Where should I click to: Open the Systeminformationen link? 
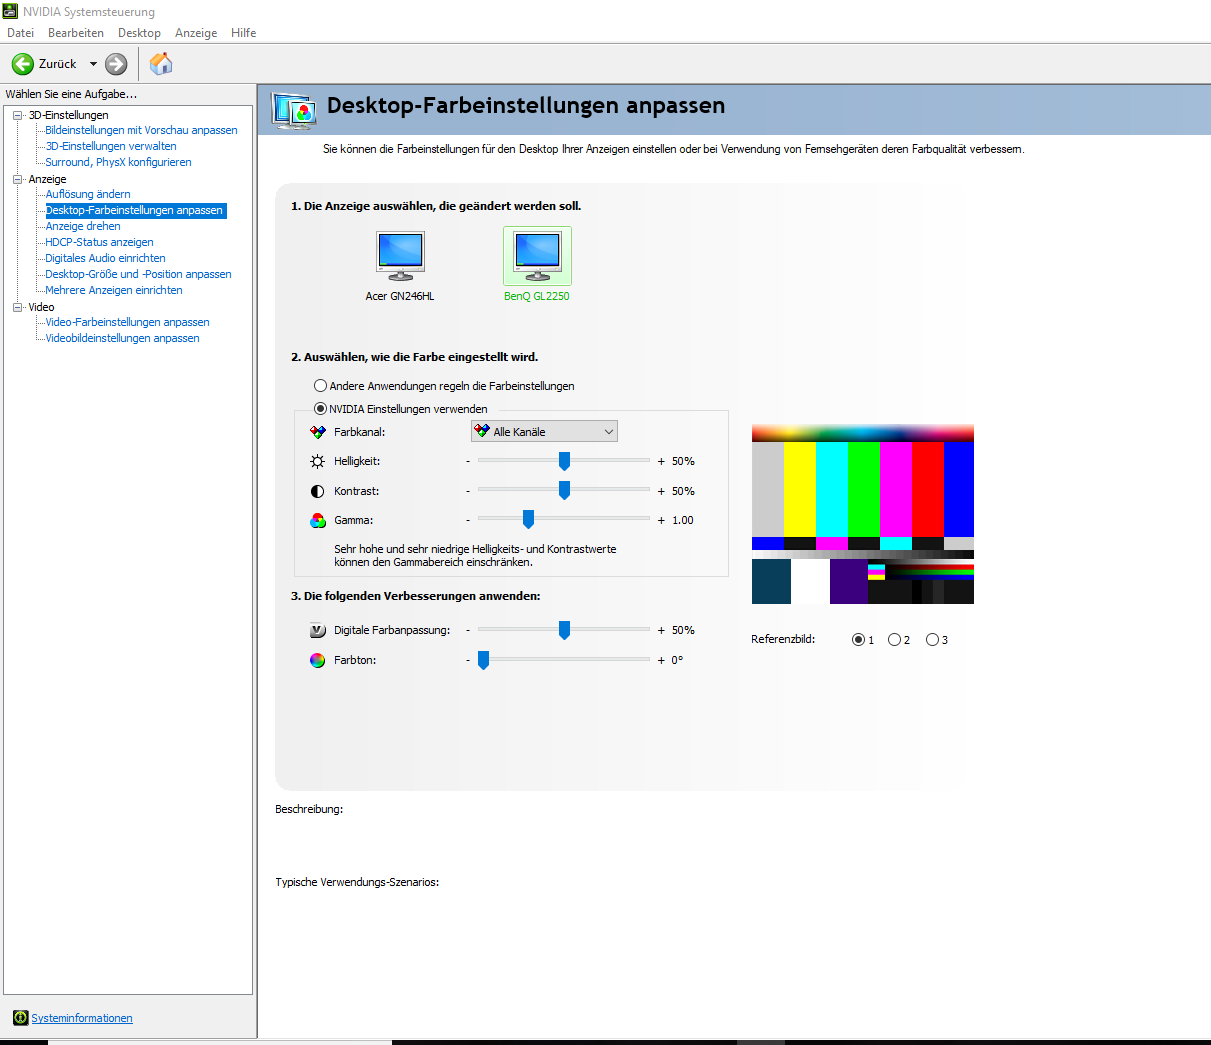82,1018
